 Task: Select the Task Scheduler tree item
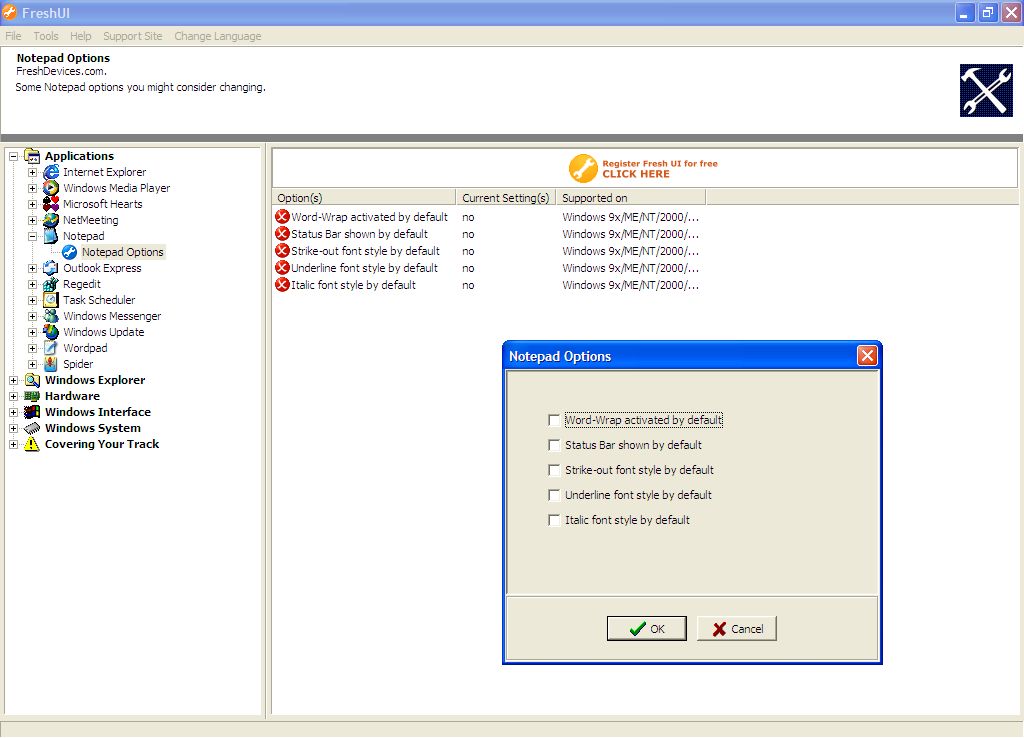pyautogui.click(x=99, y=300)
